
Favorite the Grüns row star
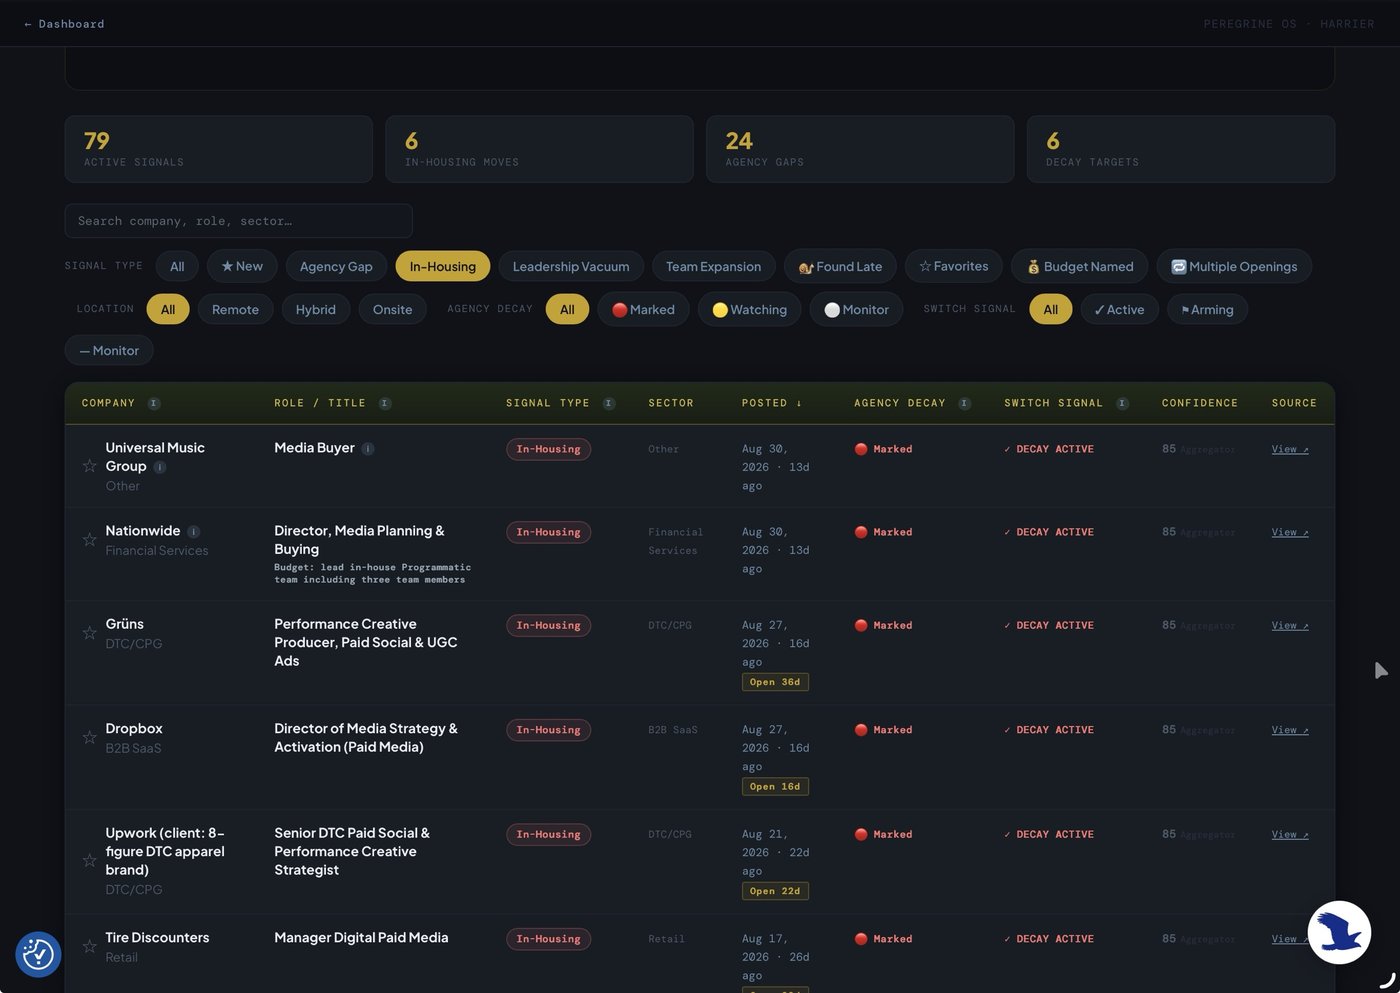click(89, 633)
